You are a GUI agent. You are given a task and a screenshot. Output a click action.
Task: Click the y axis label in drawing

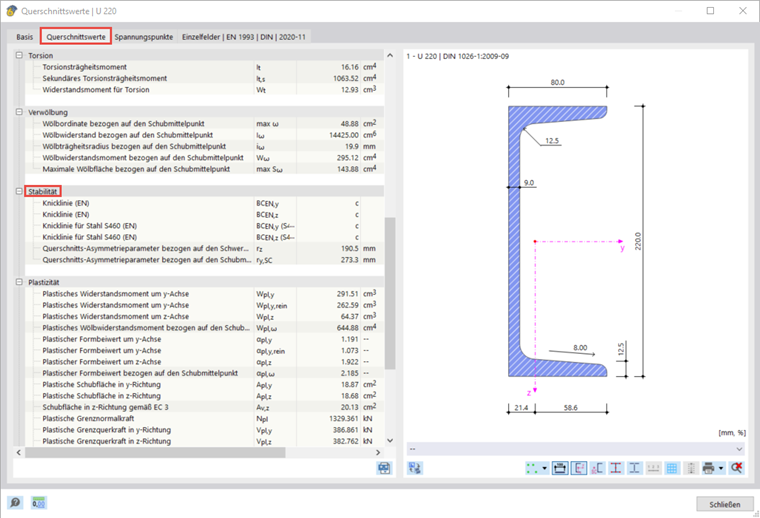pyautogui.click(x=622, y=248)
